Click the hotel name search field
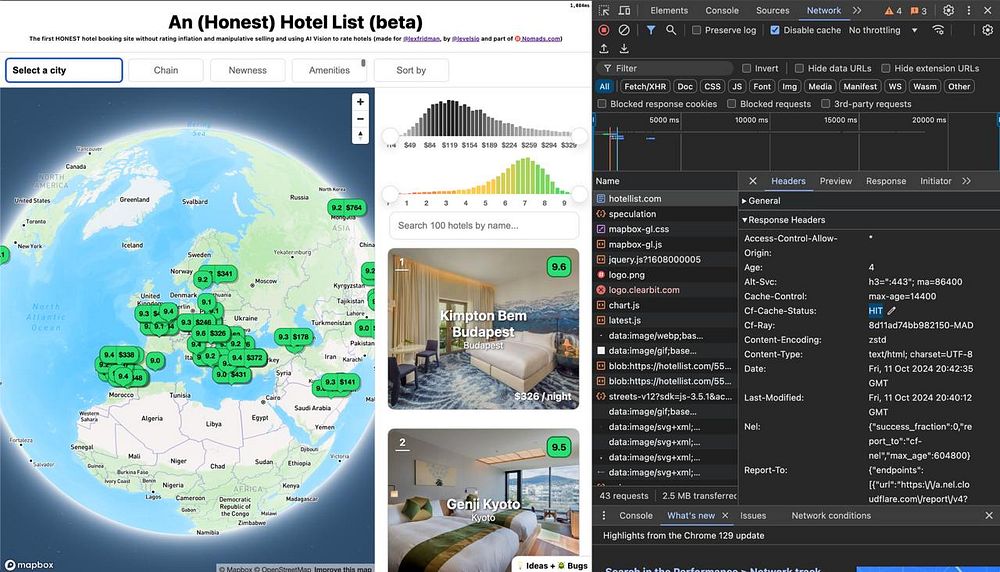The width and height of the screenshot is (1000, 572). coord(483,225)
